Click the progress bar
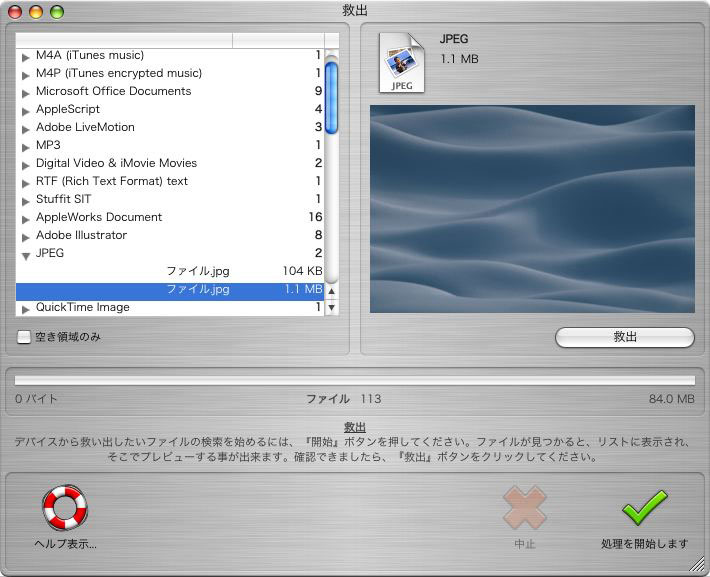 [355, 380]
